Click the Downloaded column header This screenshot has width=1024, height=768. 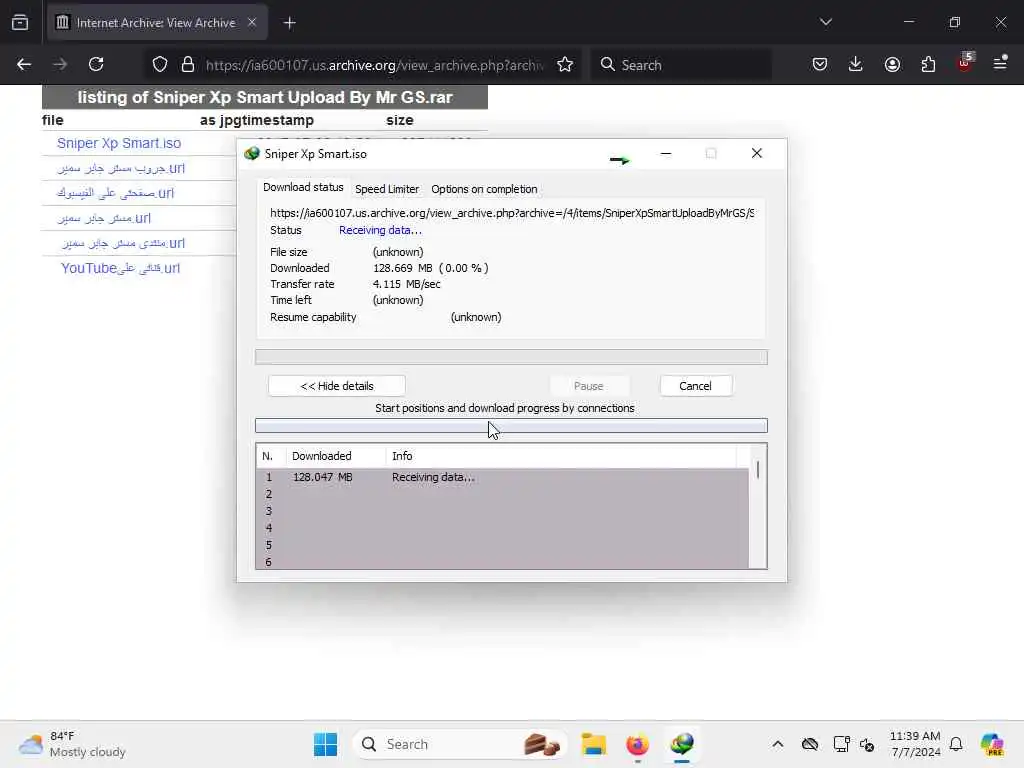pos(336,456)
